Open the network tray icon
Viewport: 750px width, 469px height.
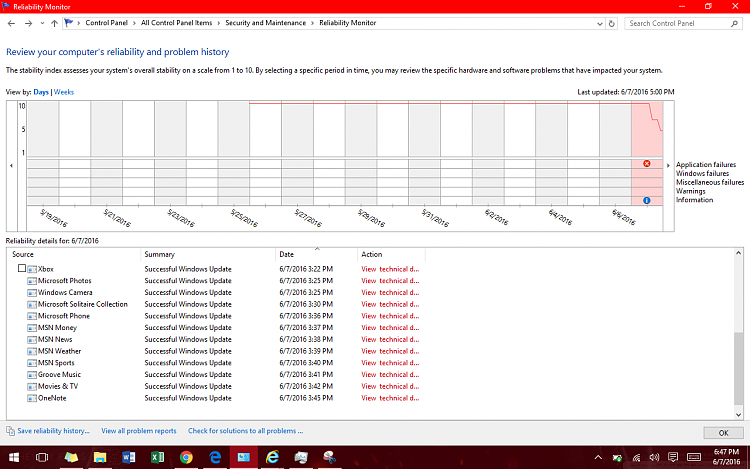point(636,458)
